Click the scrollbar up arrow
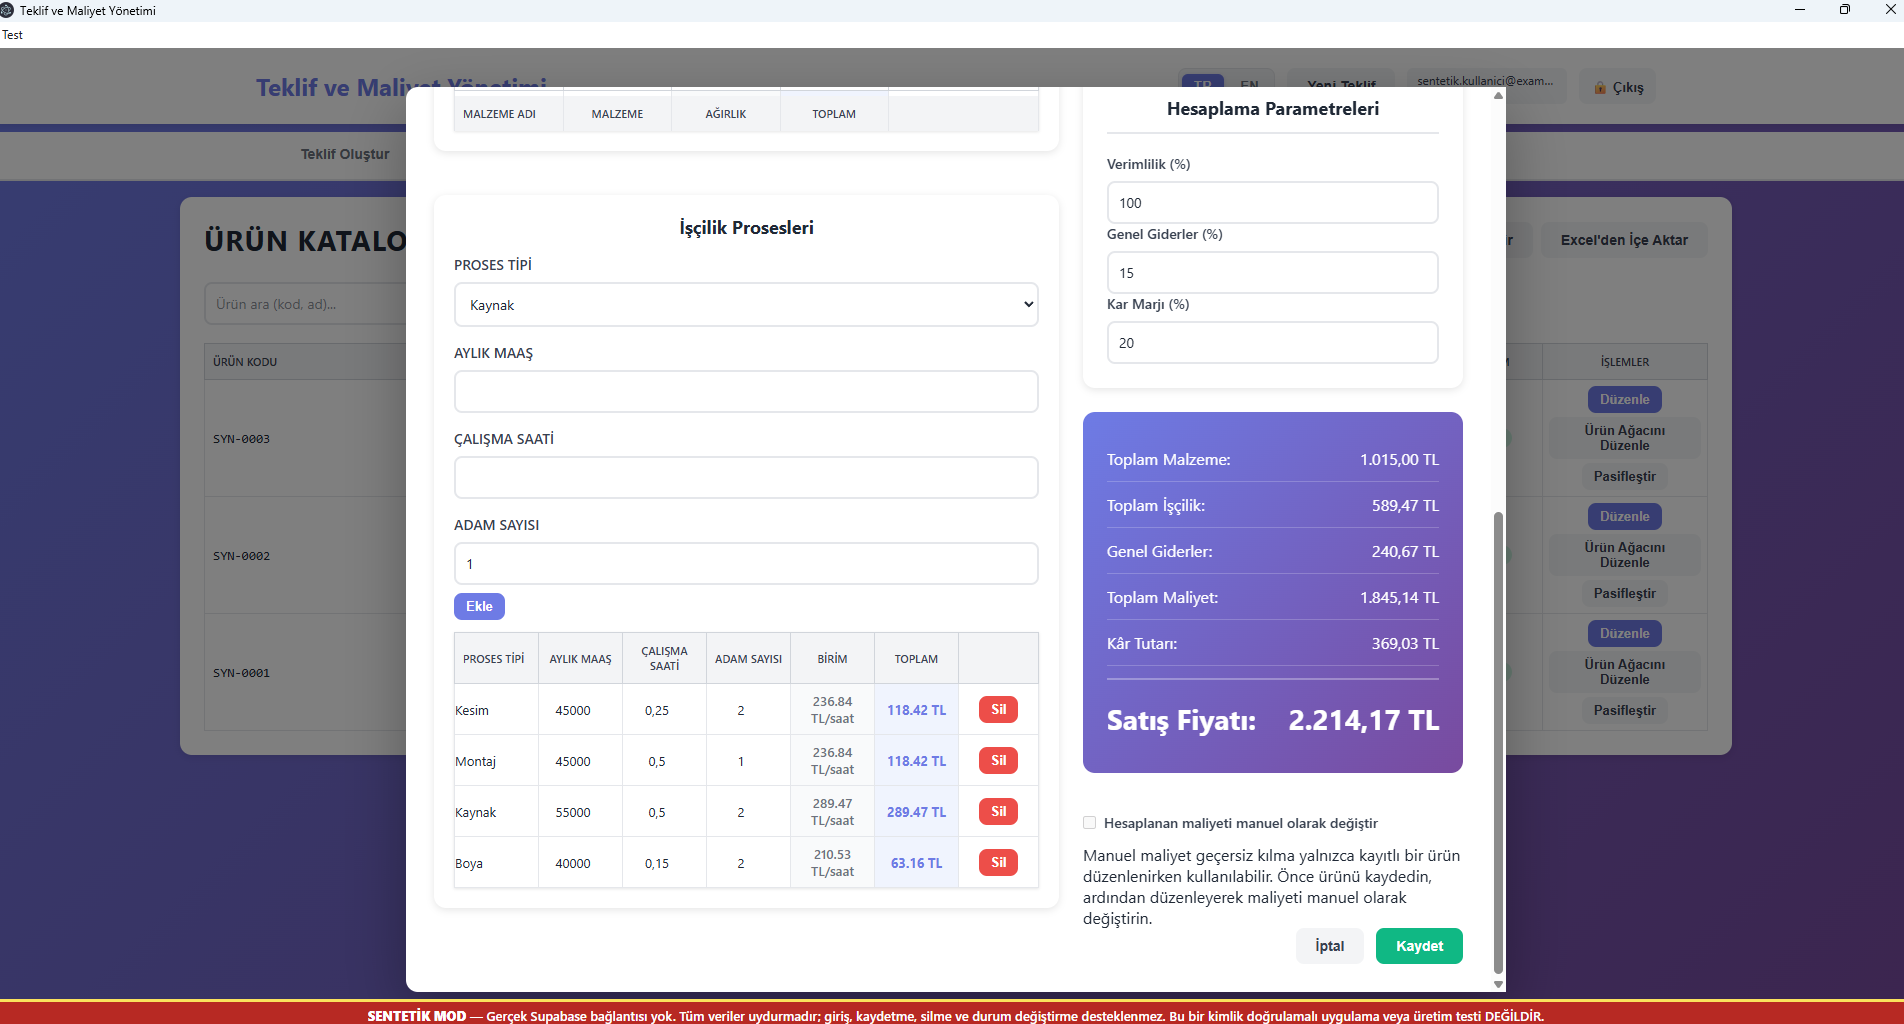The height and width of the screenshot is (1024, 1904). pos(1498,96)
